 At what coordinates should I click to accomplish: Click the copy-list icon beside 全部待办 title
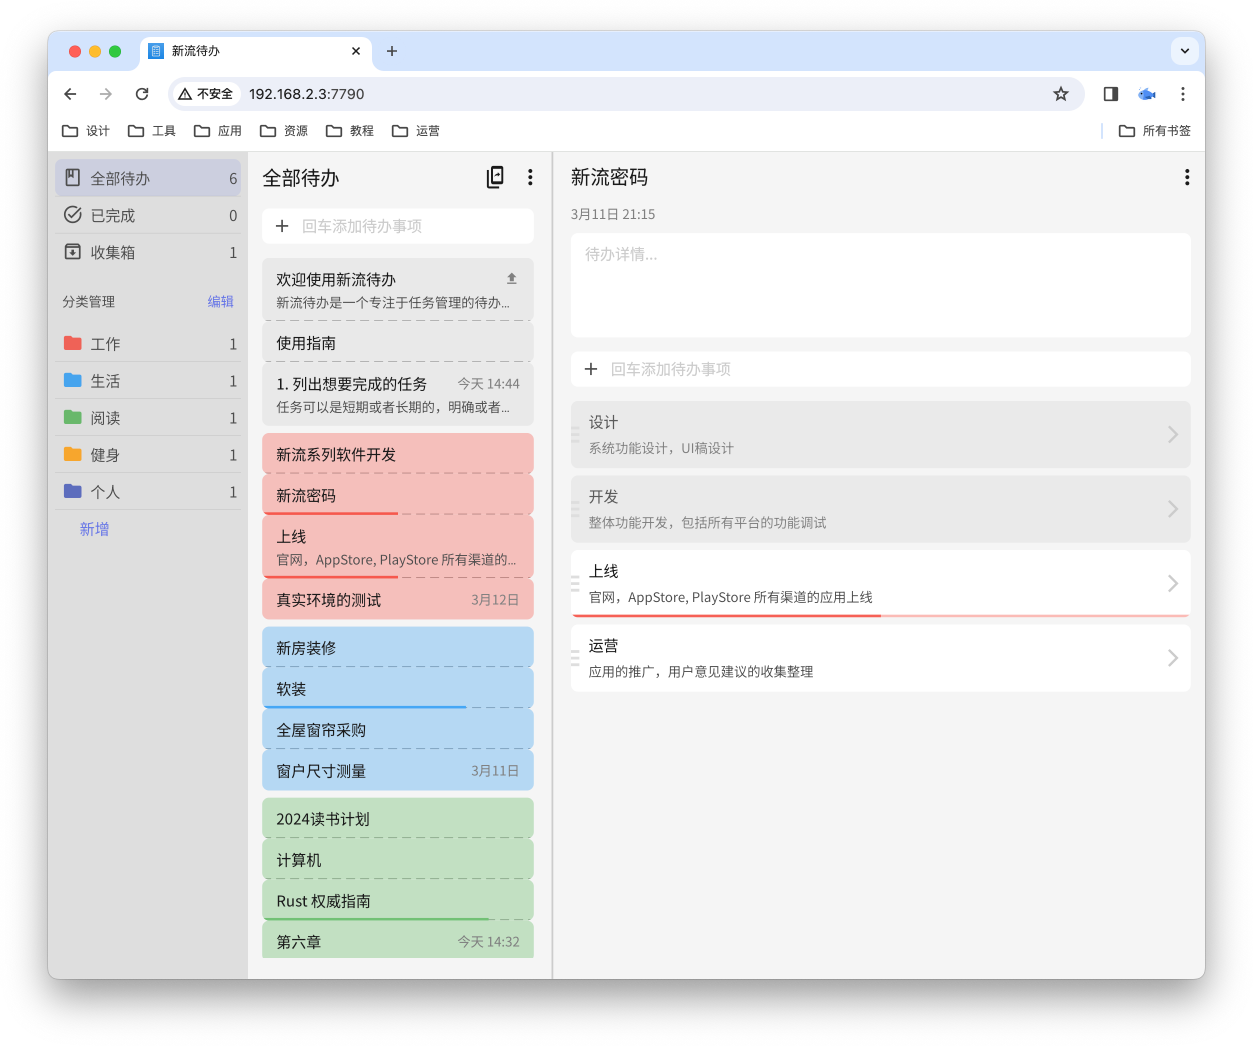495,177
